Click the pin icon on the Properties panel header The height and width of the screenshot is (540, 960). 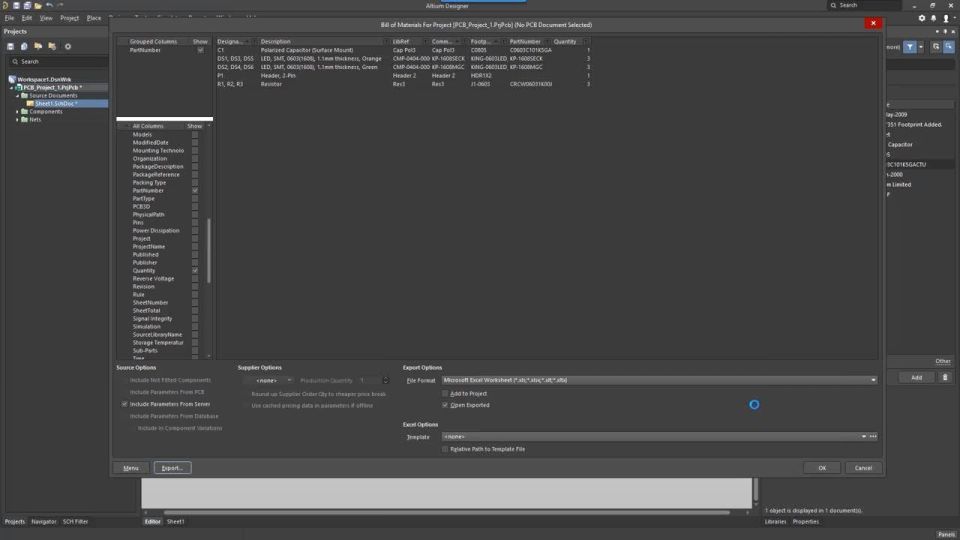(946, 31)
